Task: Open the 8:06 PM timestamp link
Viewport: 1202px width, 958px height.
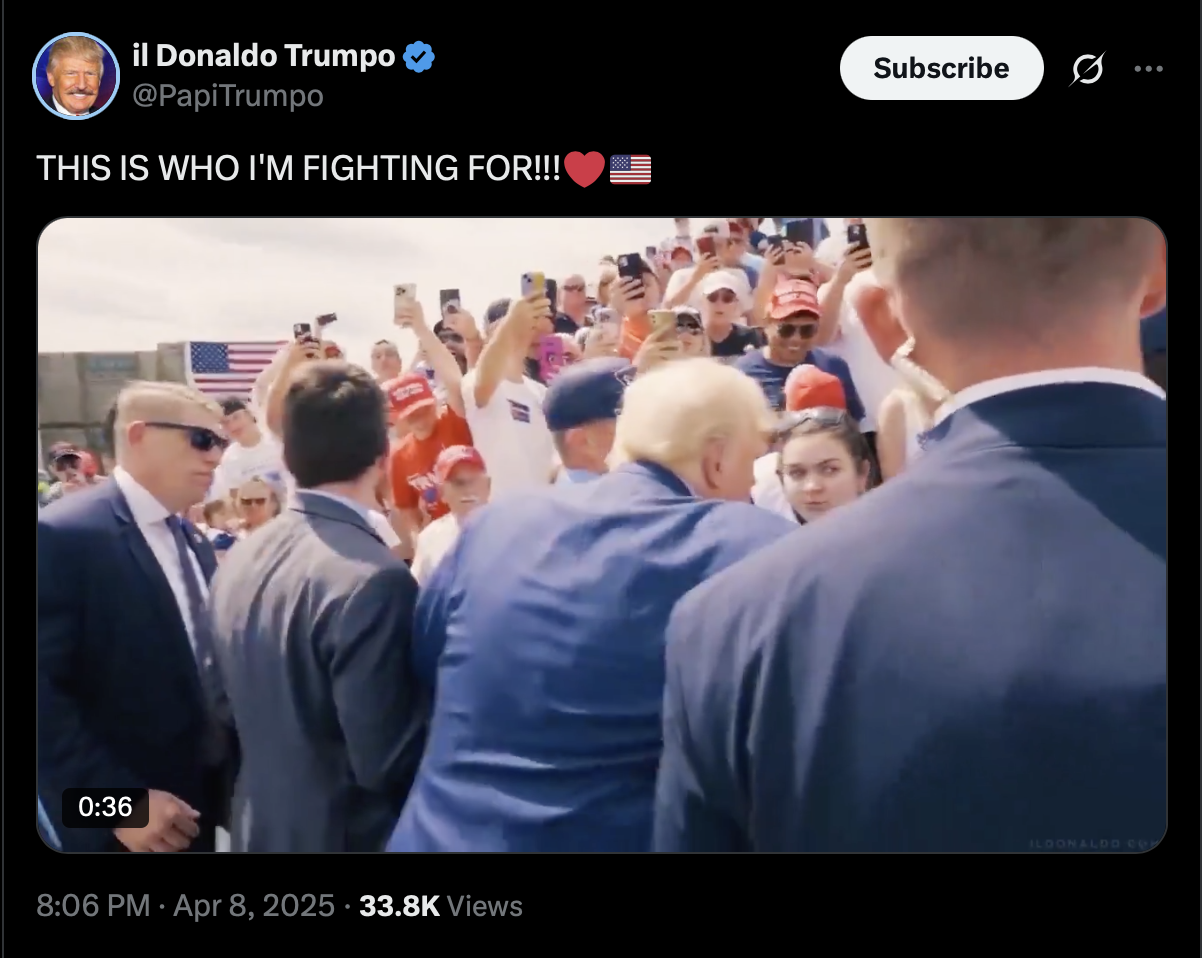Action: [93, 906]
